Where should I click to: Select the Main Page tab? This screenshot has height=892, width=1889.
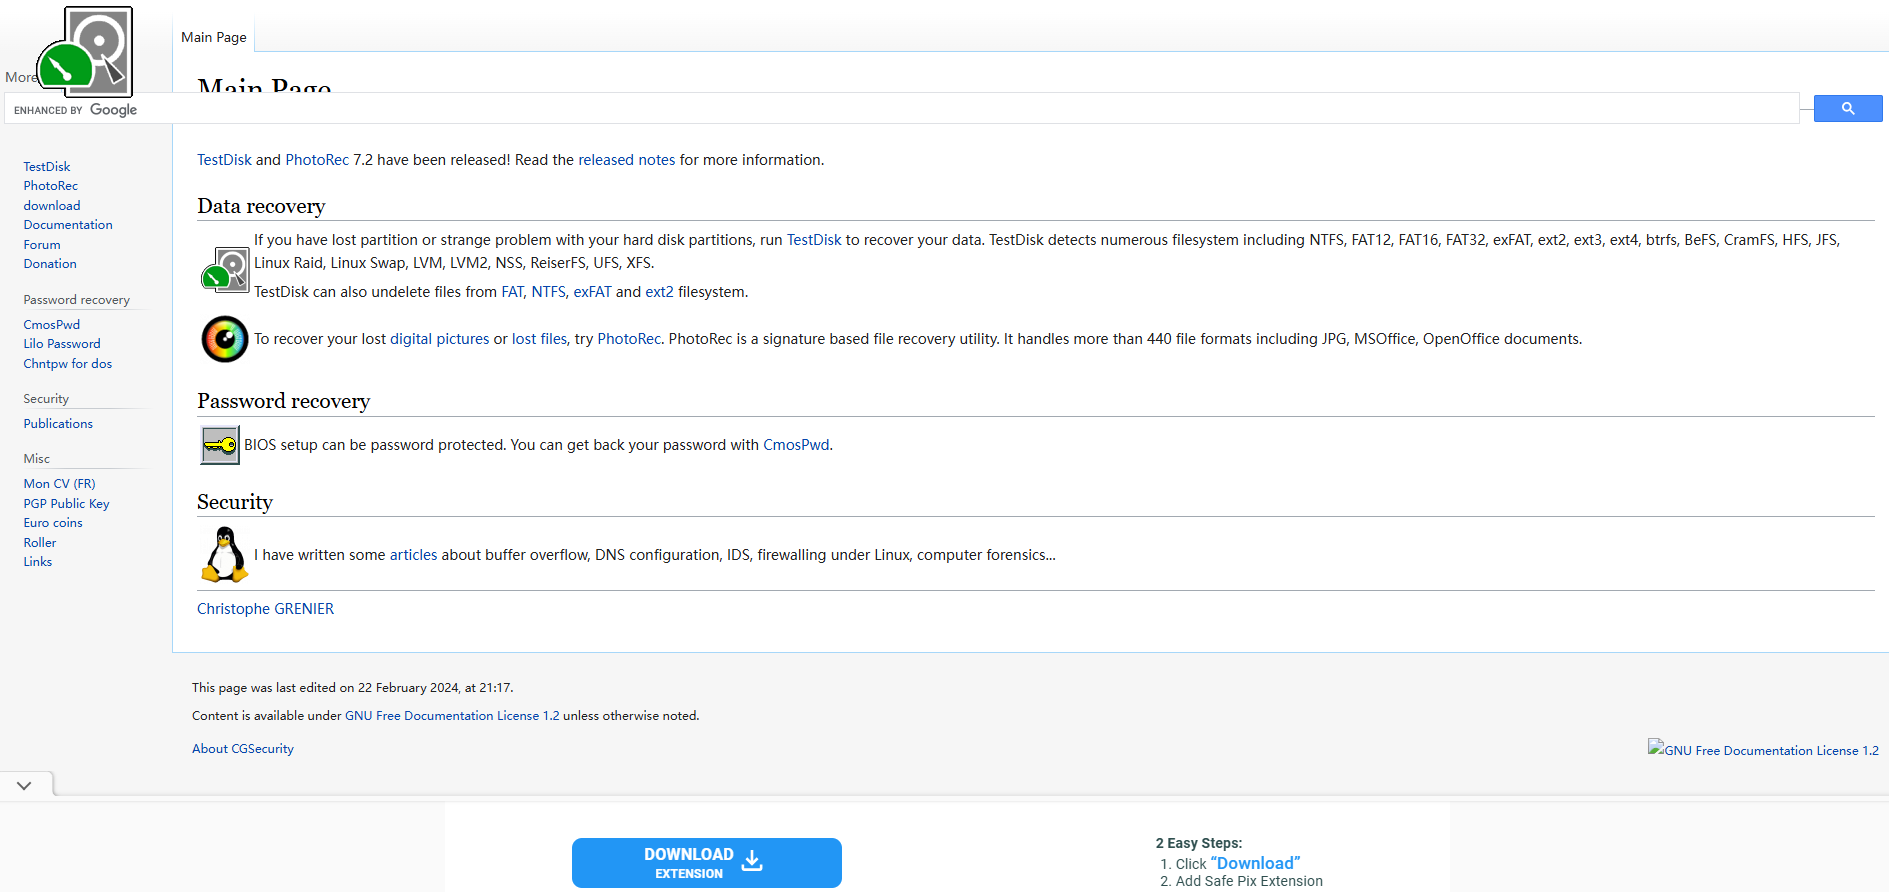click(x=214, y=37)
